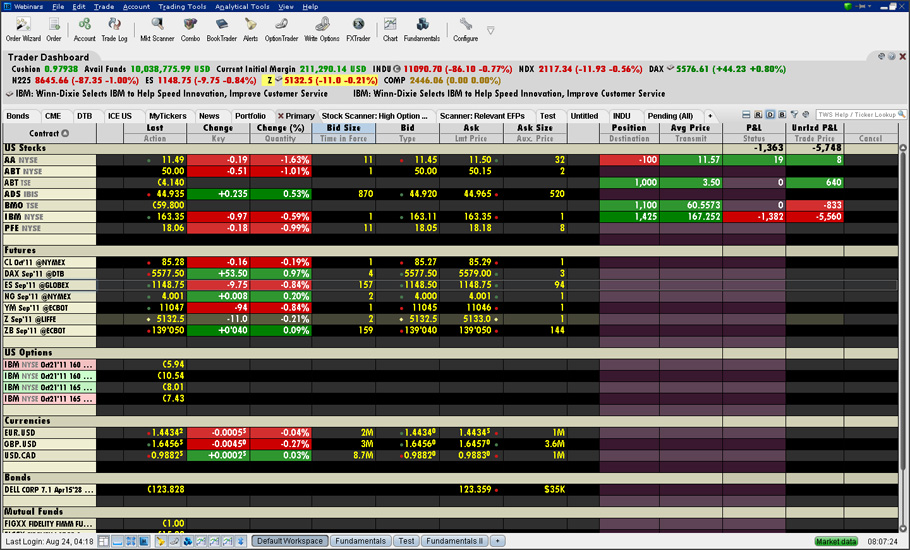The image size is (910, 550).
Task: Select the DELL CORP 7.1 Apr15'28 bond row
Action: coord(451,489)
